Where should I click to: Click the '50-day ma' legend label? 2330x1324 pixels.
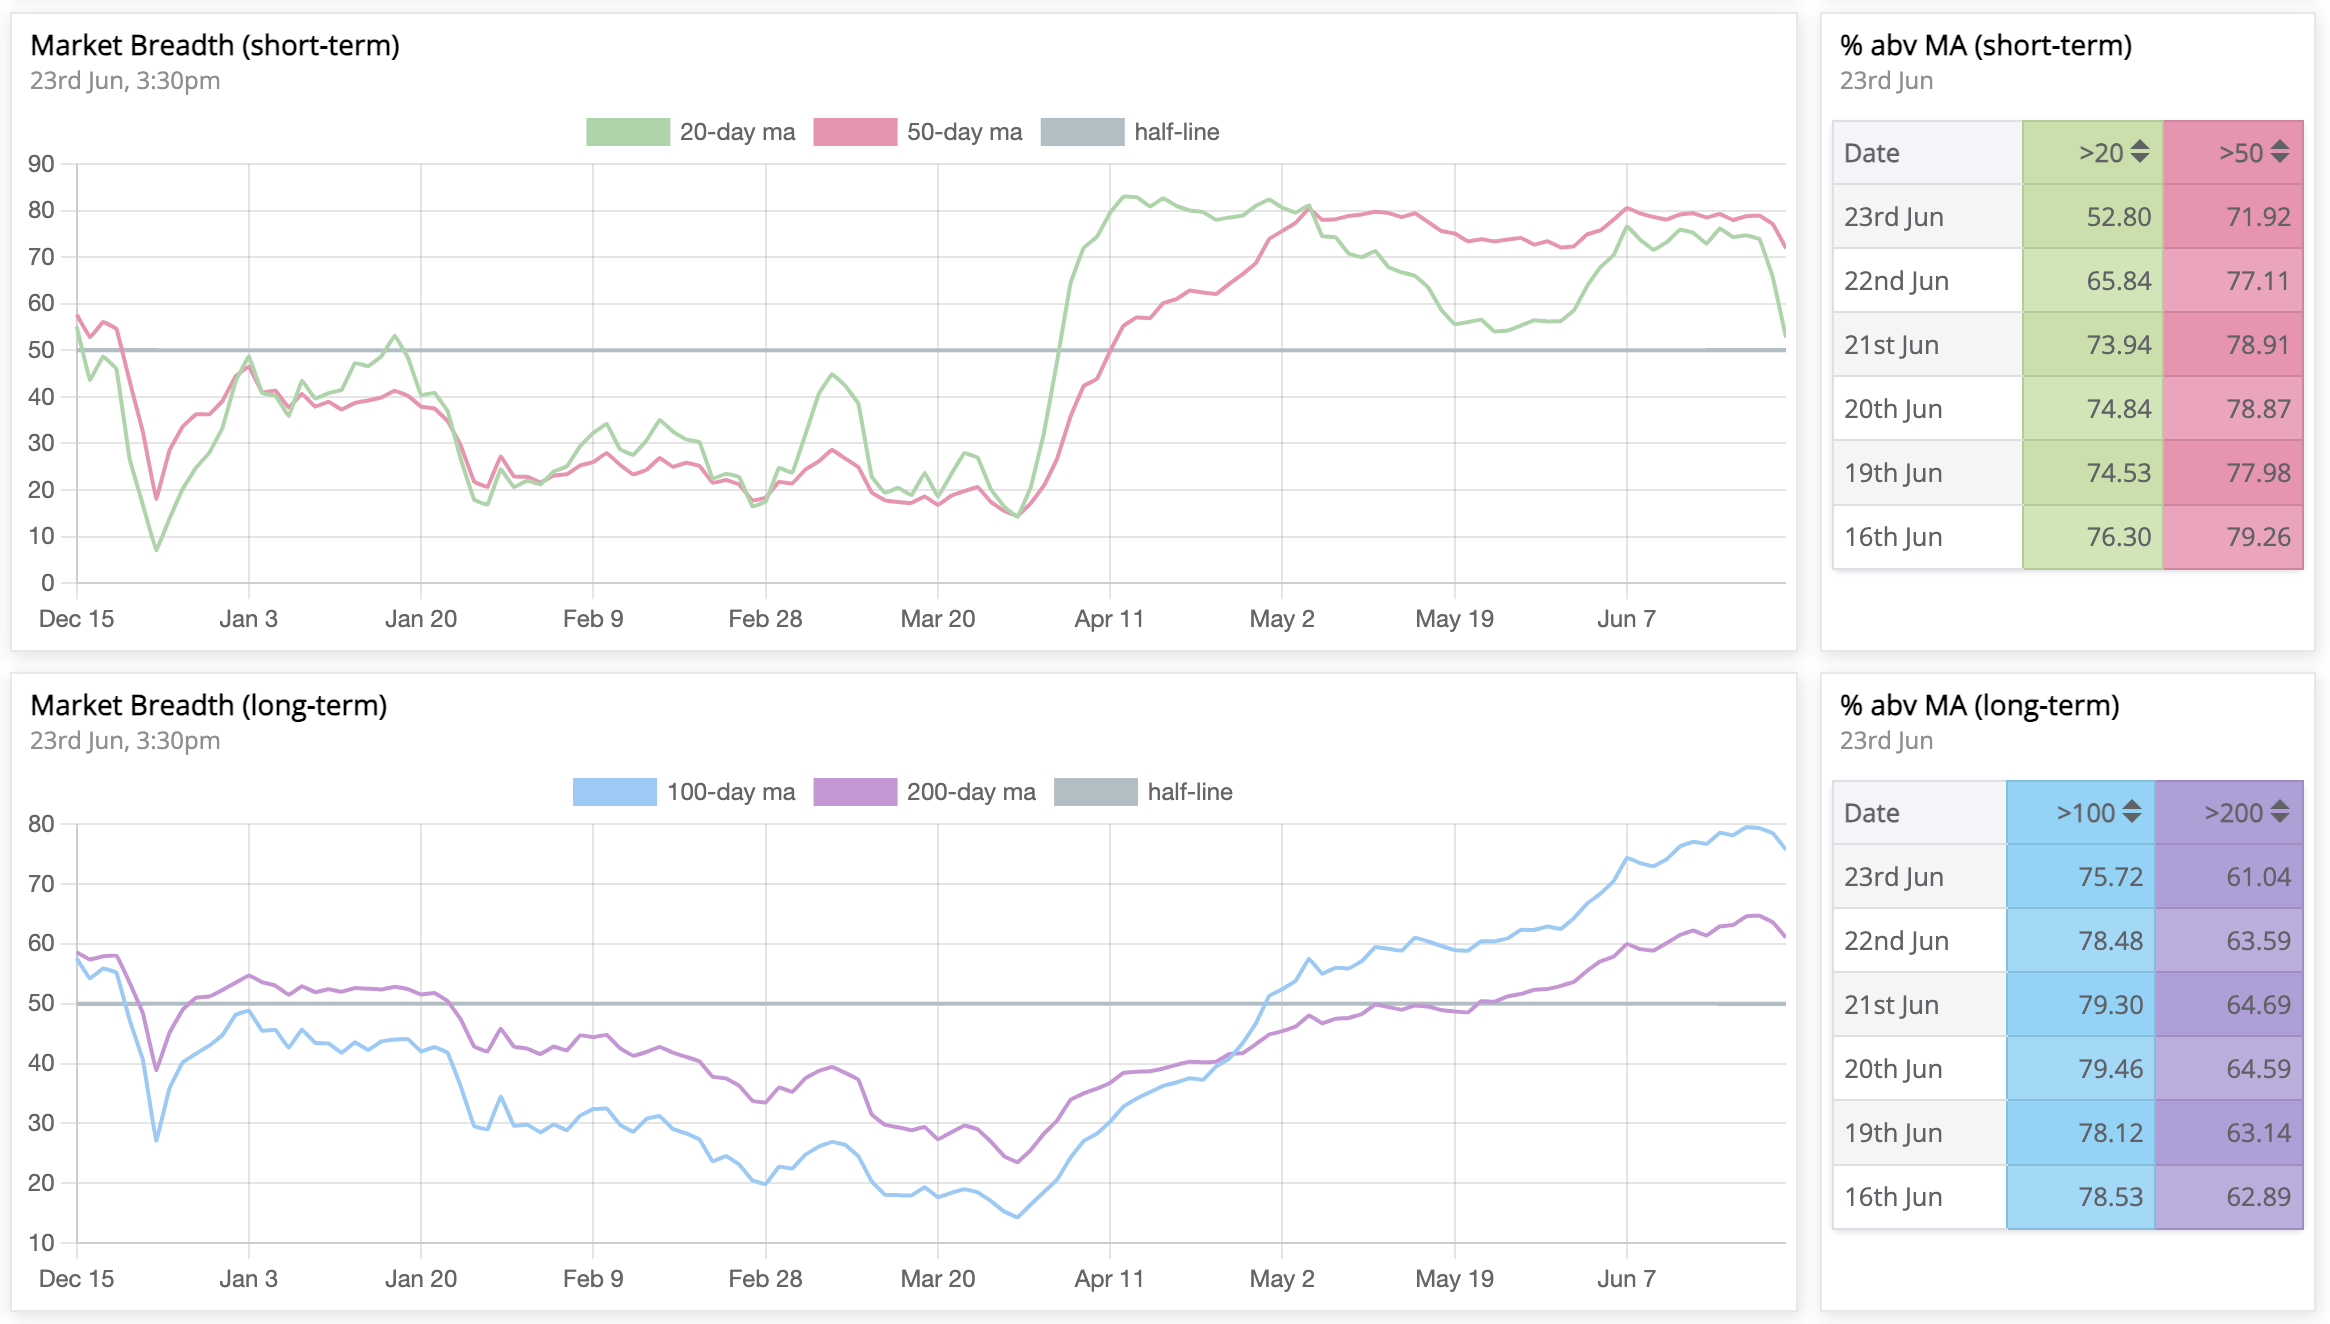pos(965,132)
